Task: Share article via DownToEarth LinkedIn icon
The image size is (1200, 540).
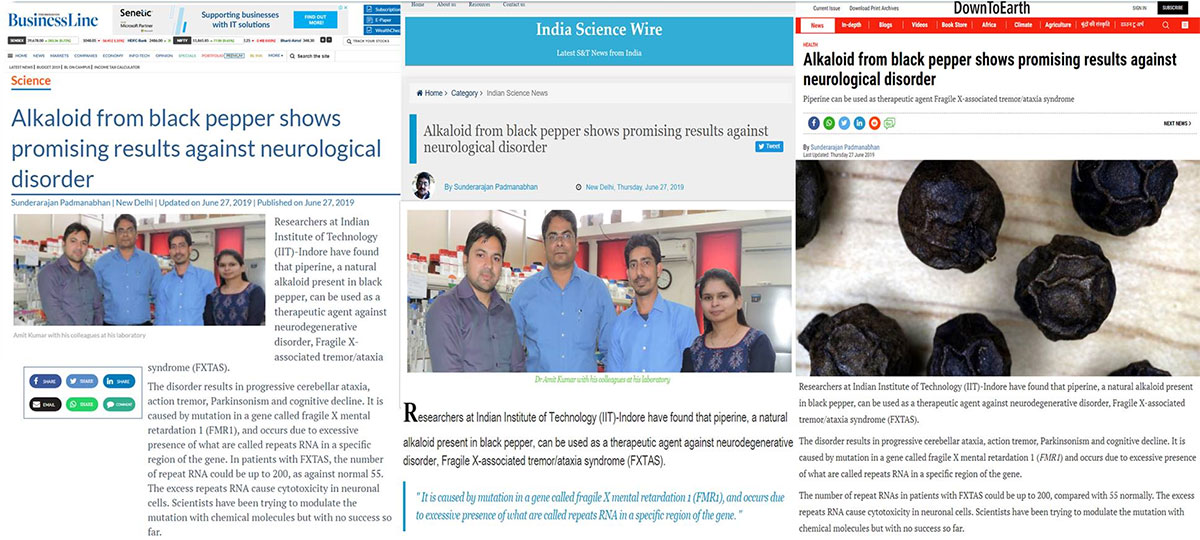Action: [859, 123]
